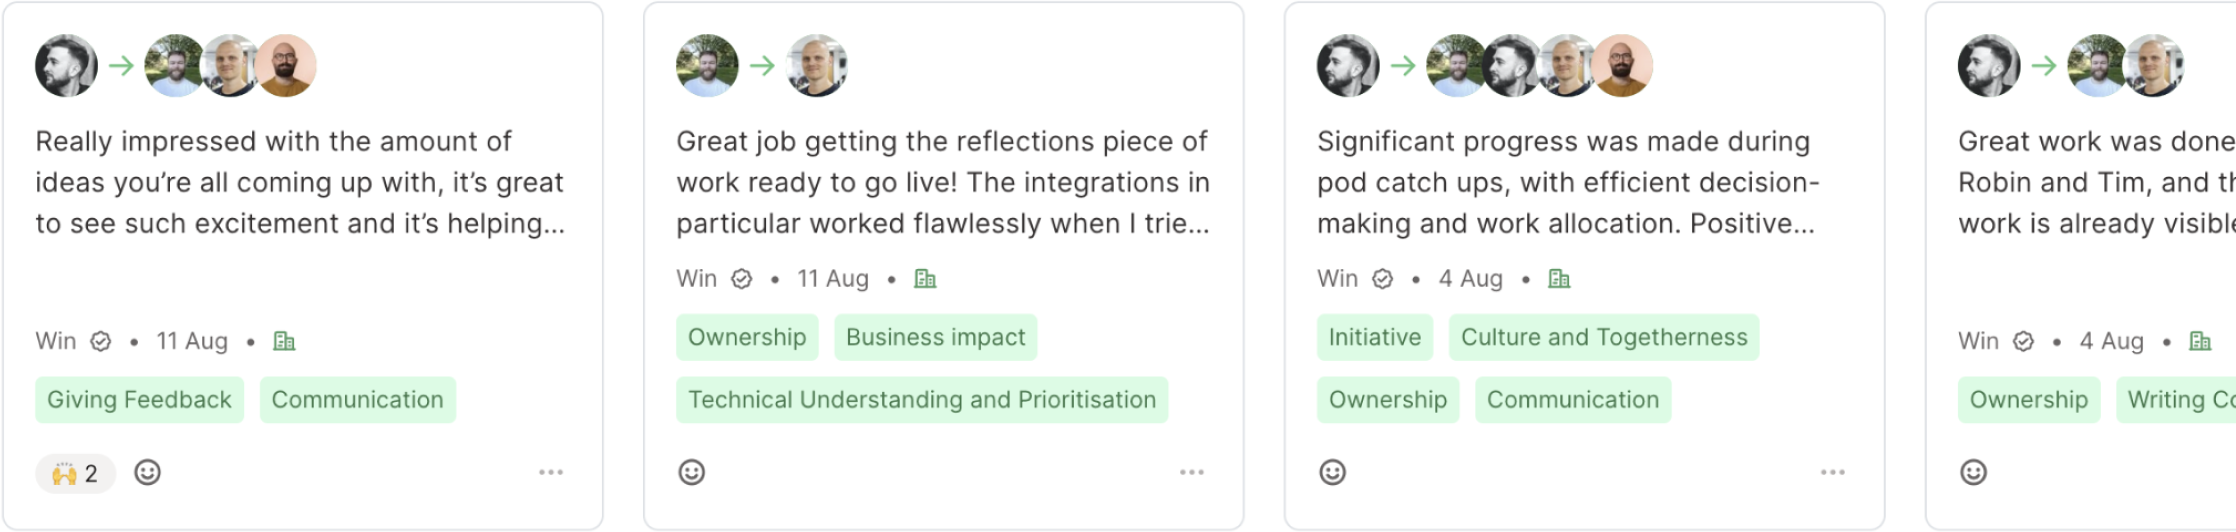The height and width of the screenshot is (532, 2236).
Task: Add emoji reaction on the 'Really impressed' card
Action: pos(147,472)
